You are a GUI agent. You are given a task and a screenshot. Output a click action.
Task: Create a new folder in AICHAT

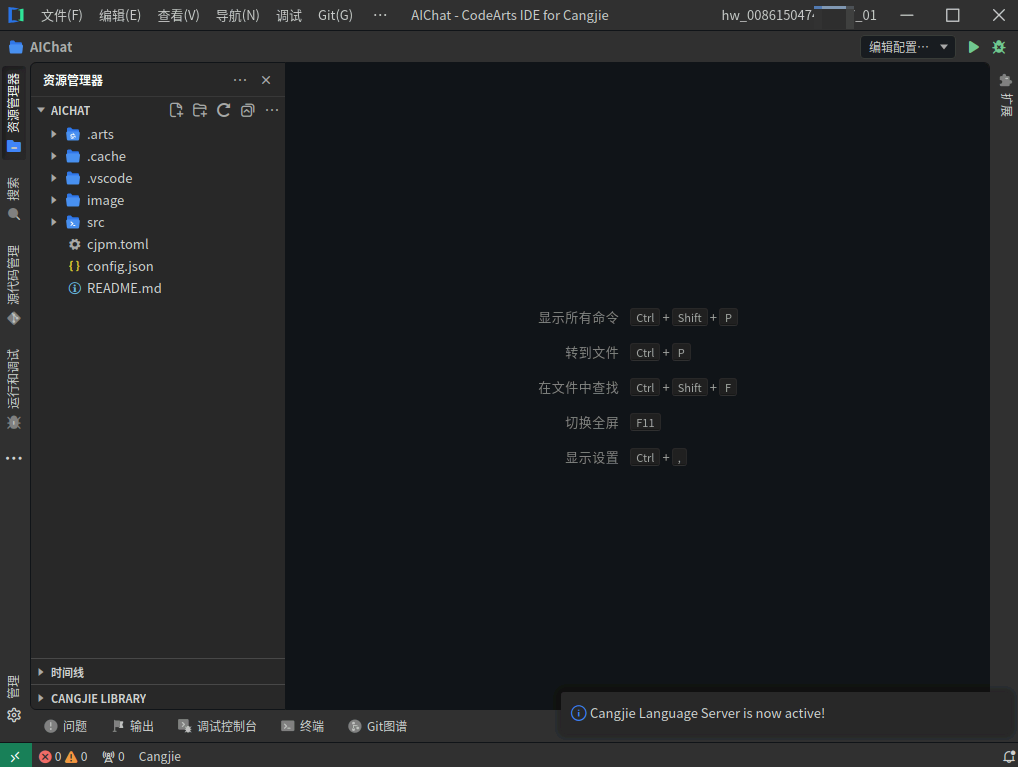(200, 110)
